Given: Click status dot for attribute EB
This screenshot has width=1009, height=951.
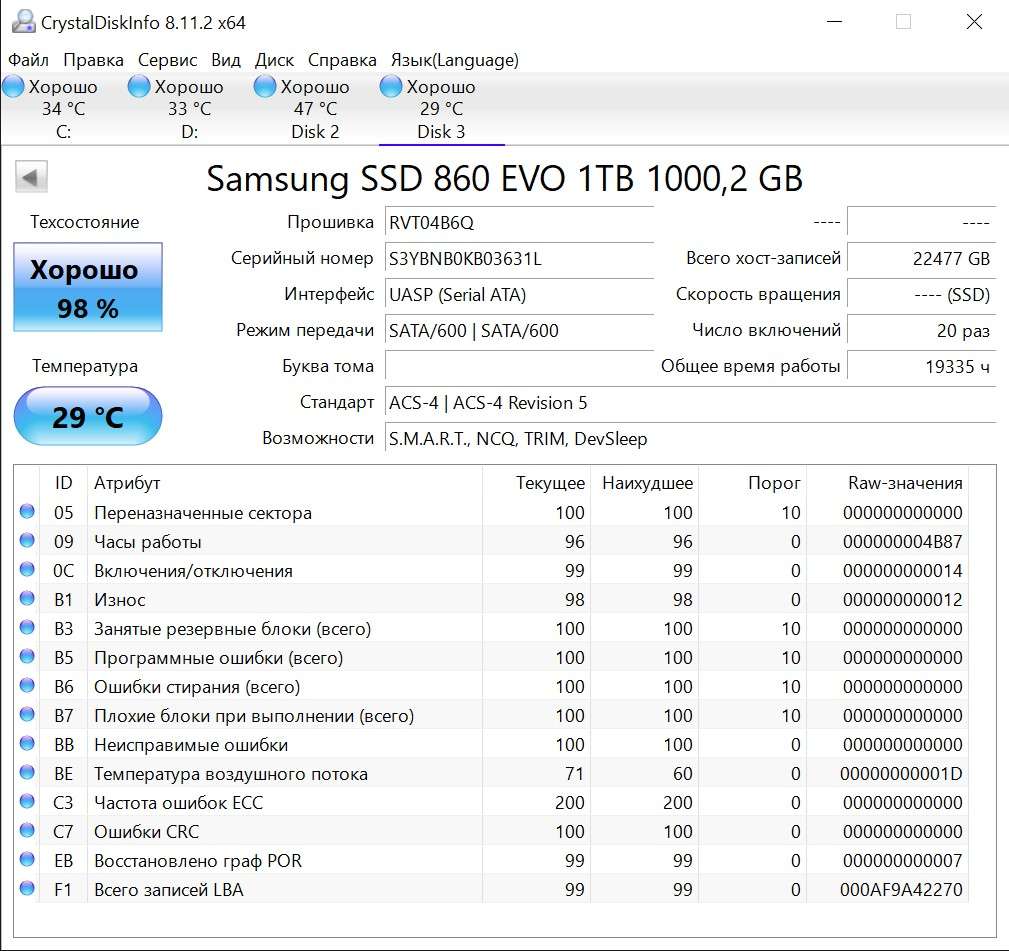Looking at the screenshot, I should pyautogui.click(x=27, y=859).
